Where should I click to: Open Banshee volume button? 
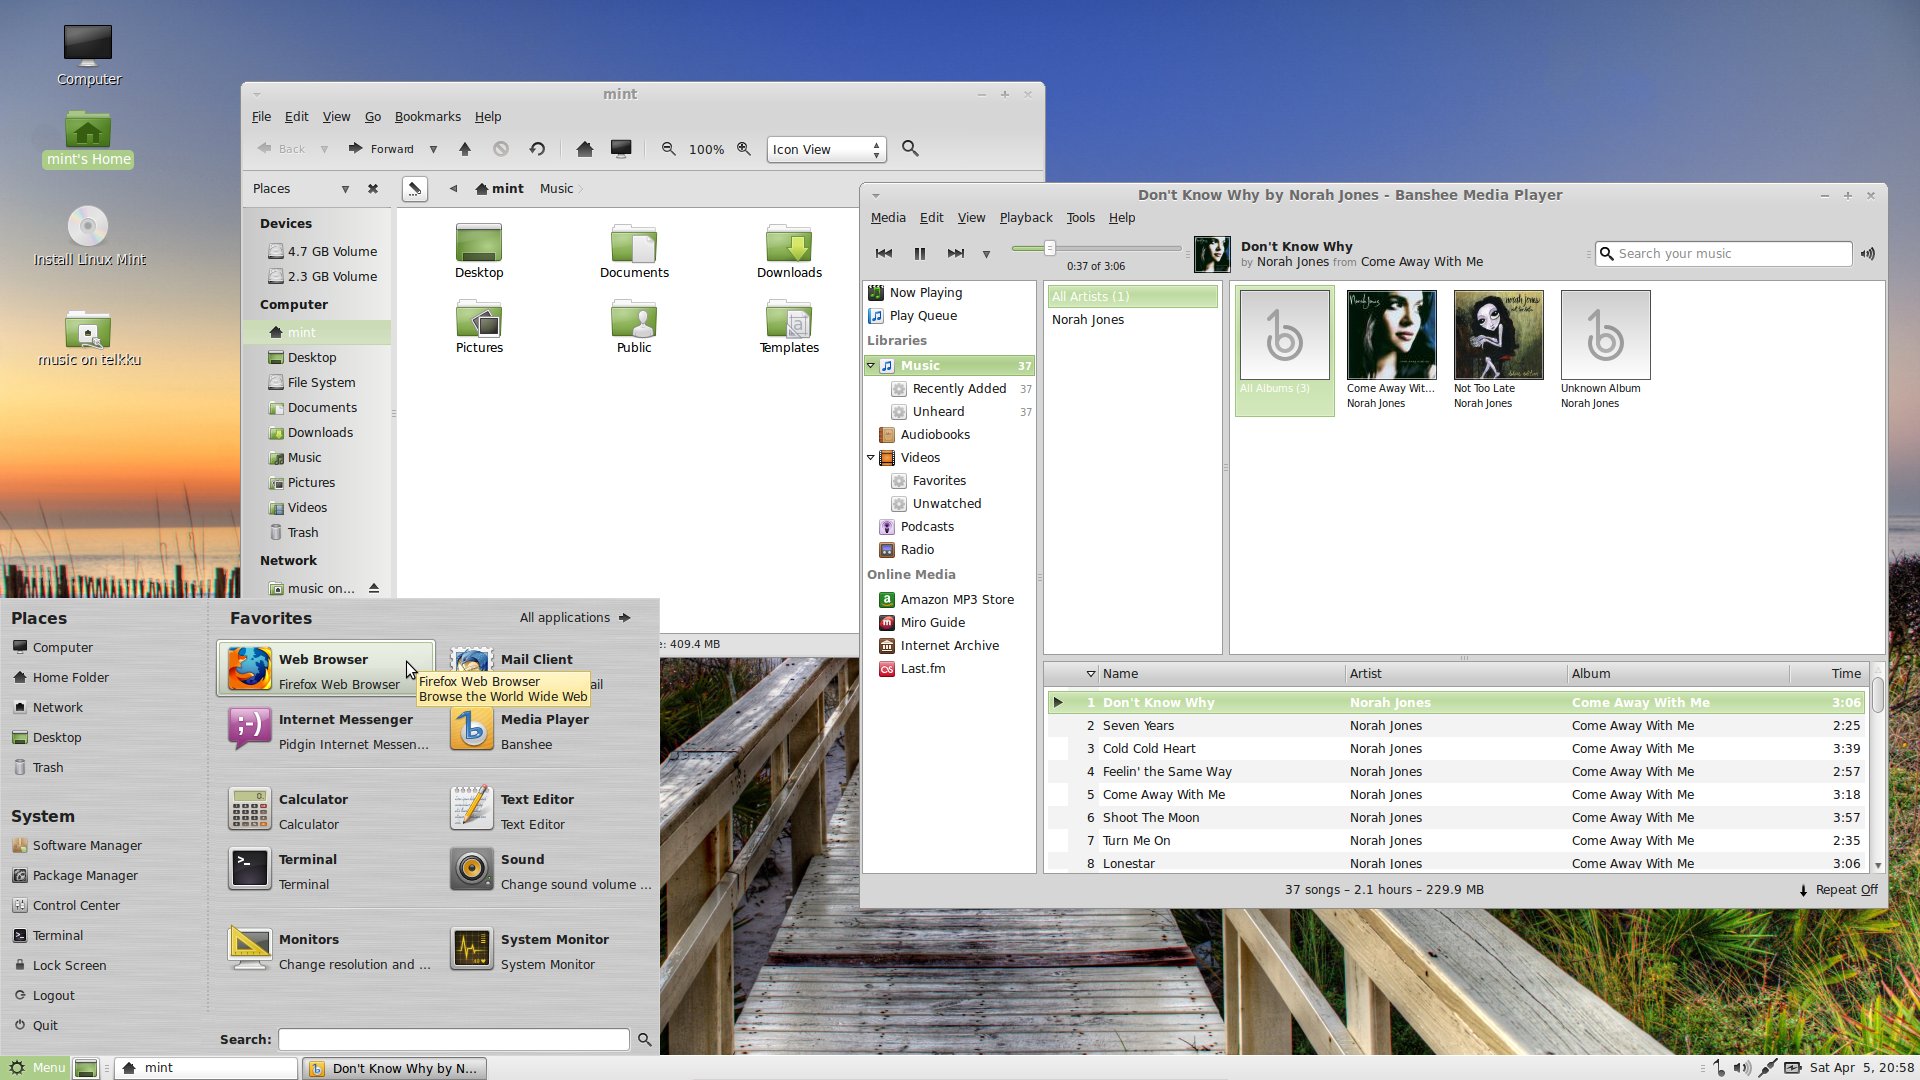pos(1868,254)
